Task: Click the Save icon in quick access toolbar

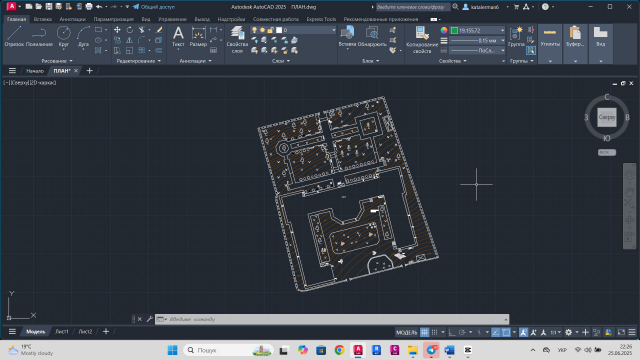Action: point(49,7)
